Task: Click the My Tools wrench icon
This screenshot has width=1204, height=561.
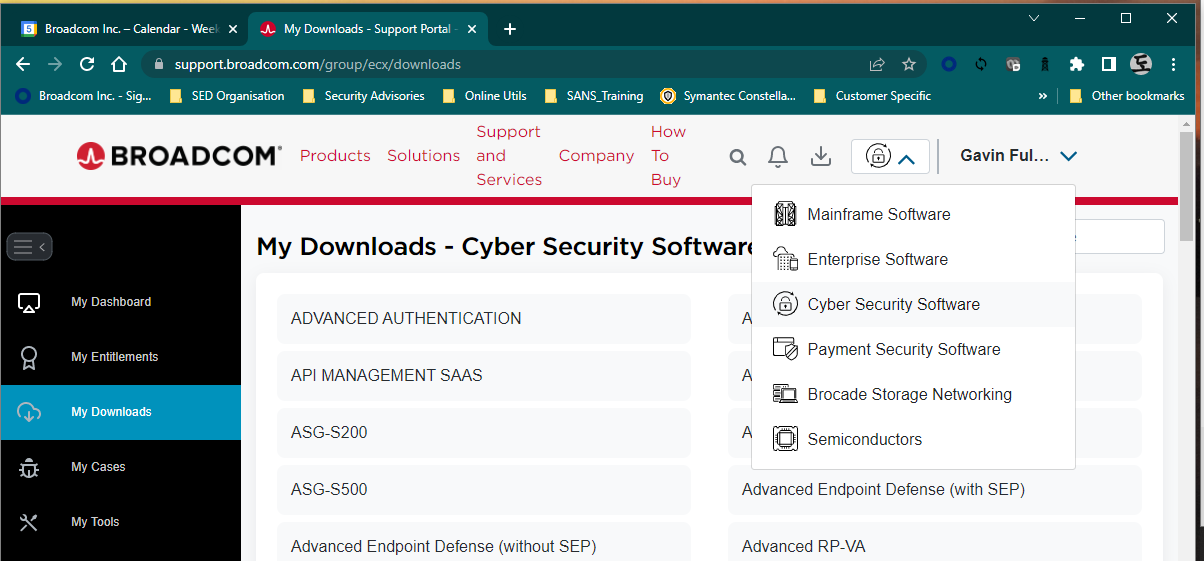Action: pyautogui.click(x=29, y=522)
